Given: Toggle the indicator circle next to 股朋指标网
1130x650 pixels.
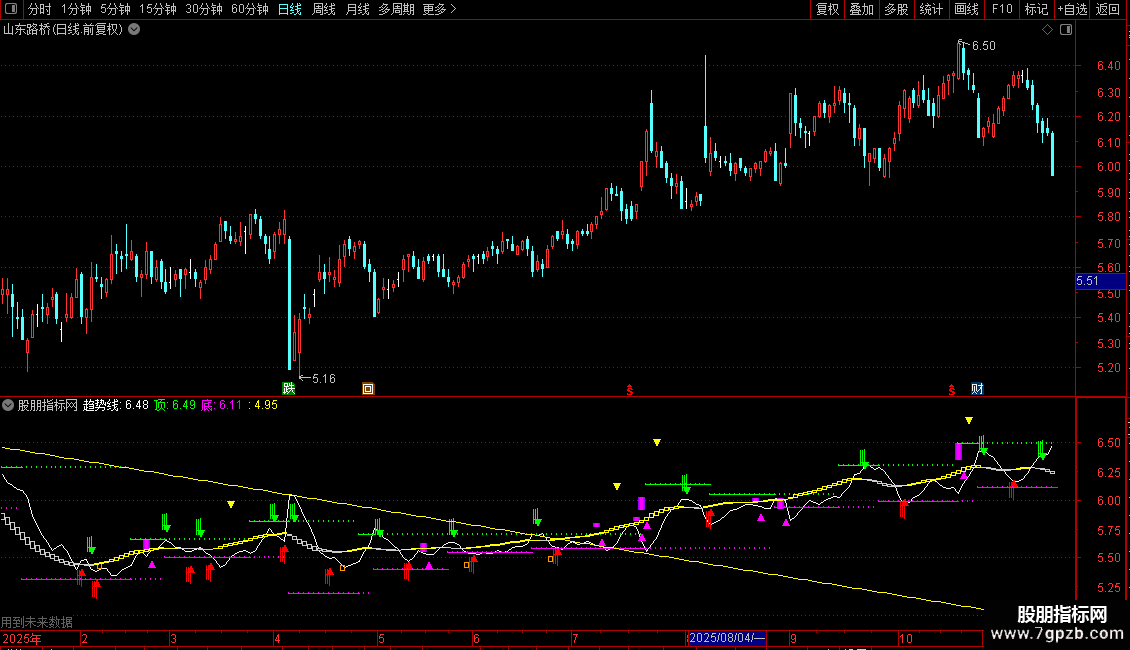Looking at the screenshot, I should point(8,405).
